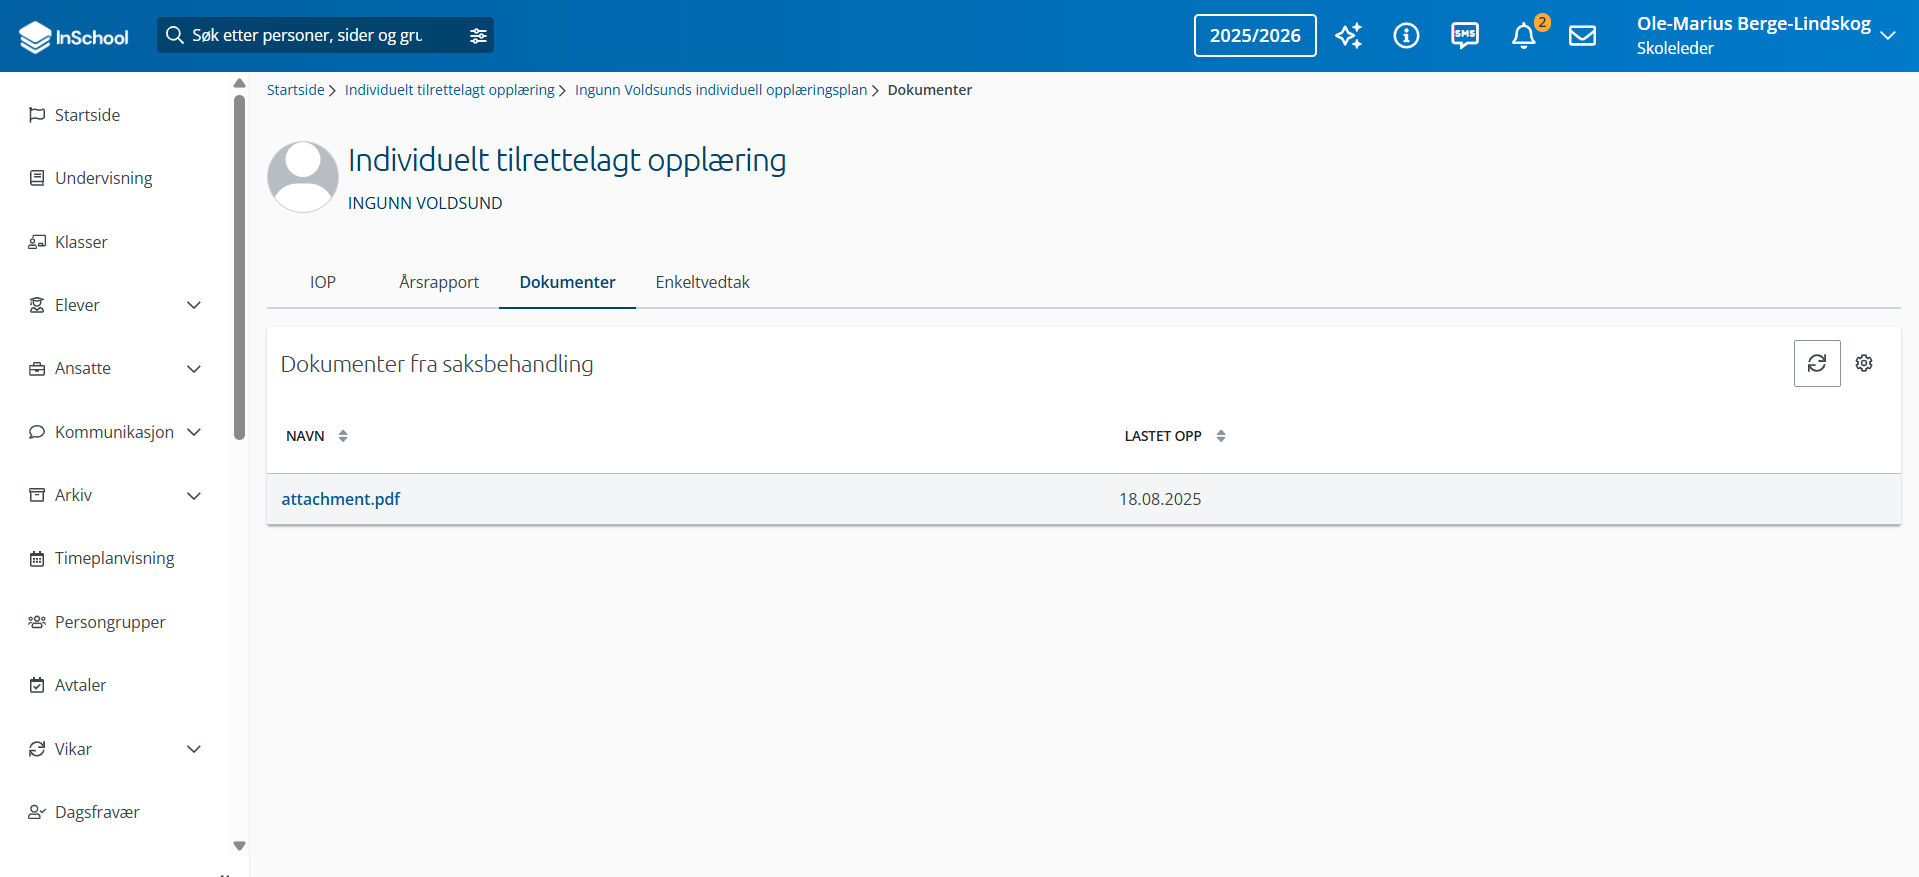This screenshot has height=877, width=1919.
Task: Click the search magnifier icon
Action: pyautogui.click(x=175, y=35)
